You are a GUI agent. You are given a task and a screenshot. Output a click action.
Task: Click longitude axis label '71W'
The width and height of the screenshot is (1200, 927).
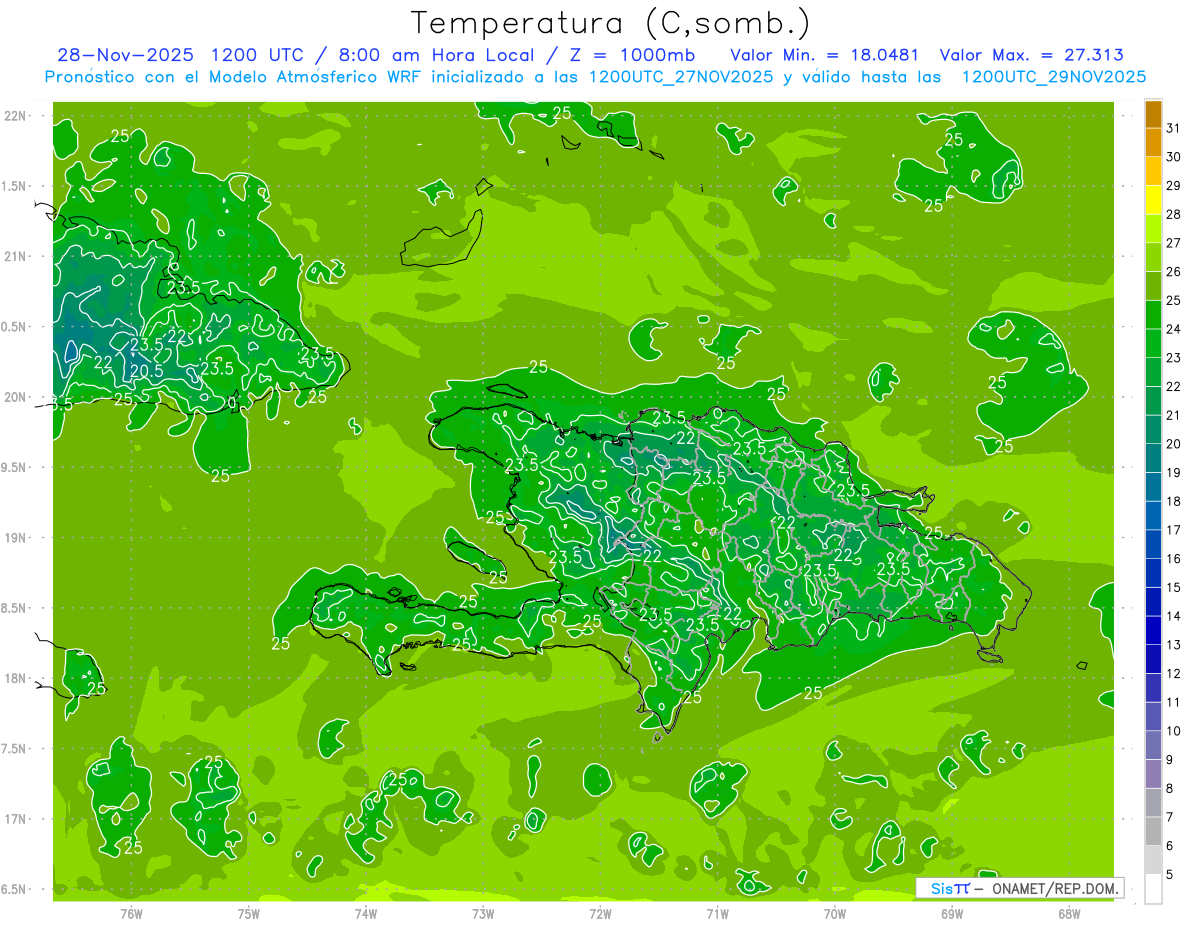click(717, 913)
